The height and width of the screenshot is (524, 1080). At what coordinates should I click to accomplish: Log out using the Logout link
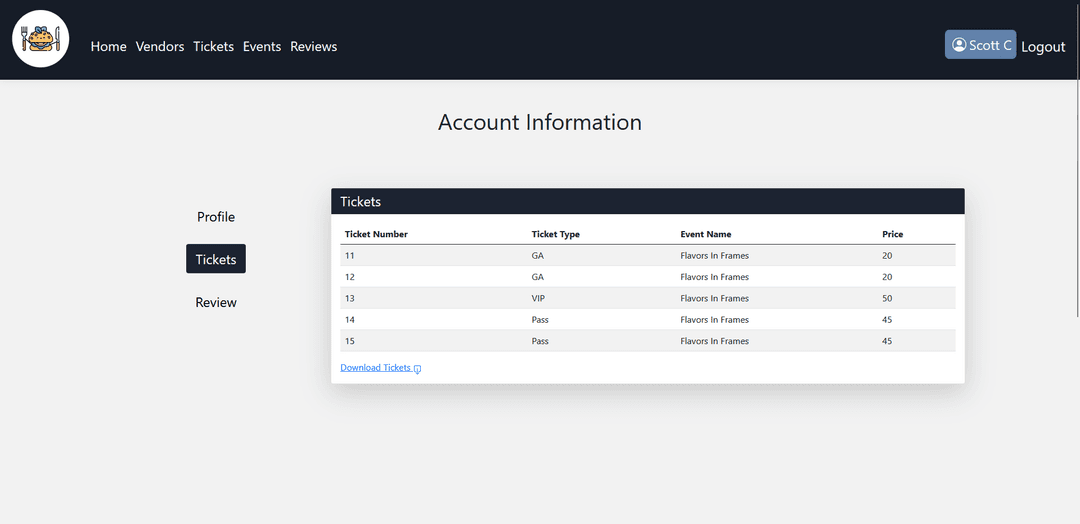(1043, 47)
